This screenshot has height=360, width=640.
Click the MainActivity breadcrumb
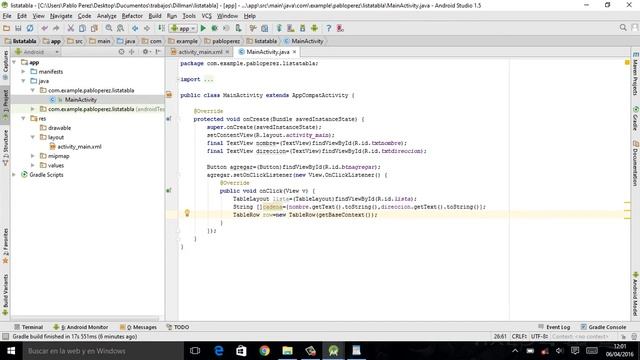point(304,41)
